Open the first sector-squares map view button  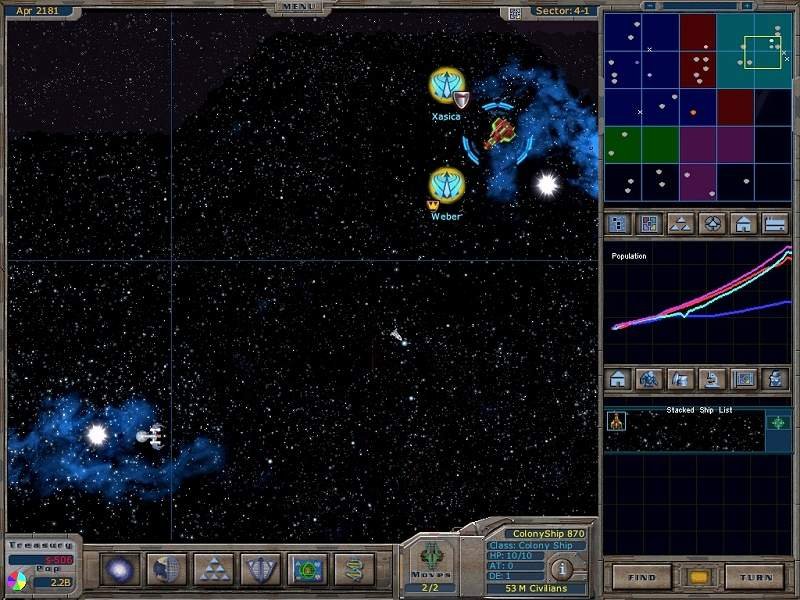[x=617, y=224]
